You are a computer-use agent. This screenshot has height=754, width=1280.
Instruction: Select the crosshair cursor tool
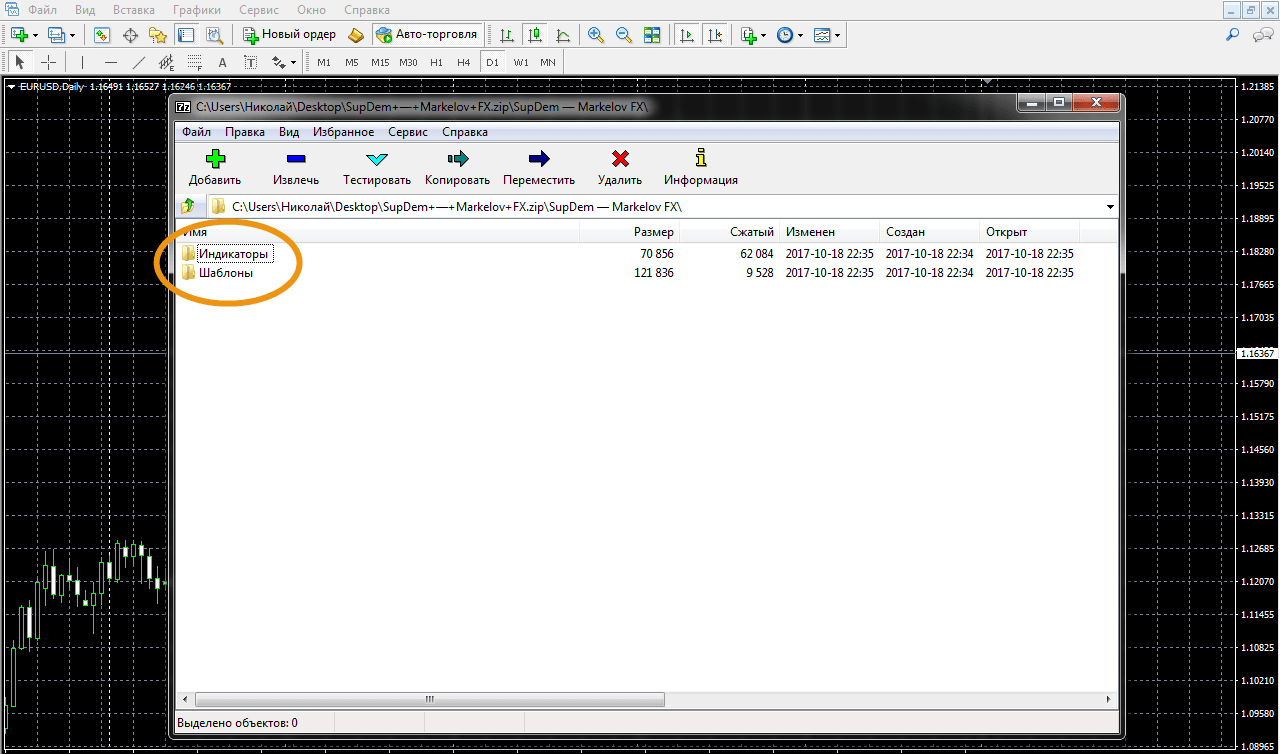click(48, 62)
